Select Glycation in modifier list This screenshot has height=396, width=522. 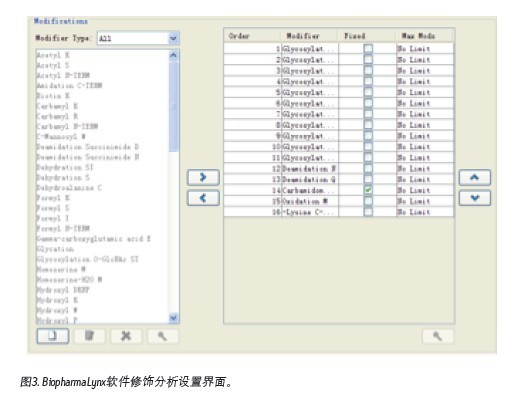pos(55,249)
